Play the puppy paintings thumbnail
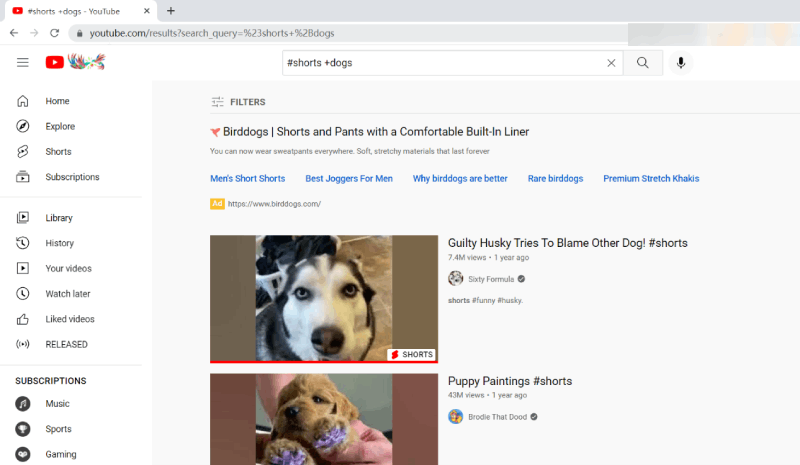The height and width of the screenshot is (465, 800). [x=324, y=419]
